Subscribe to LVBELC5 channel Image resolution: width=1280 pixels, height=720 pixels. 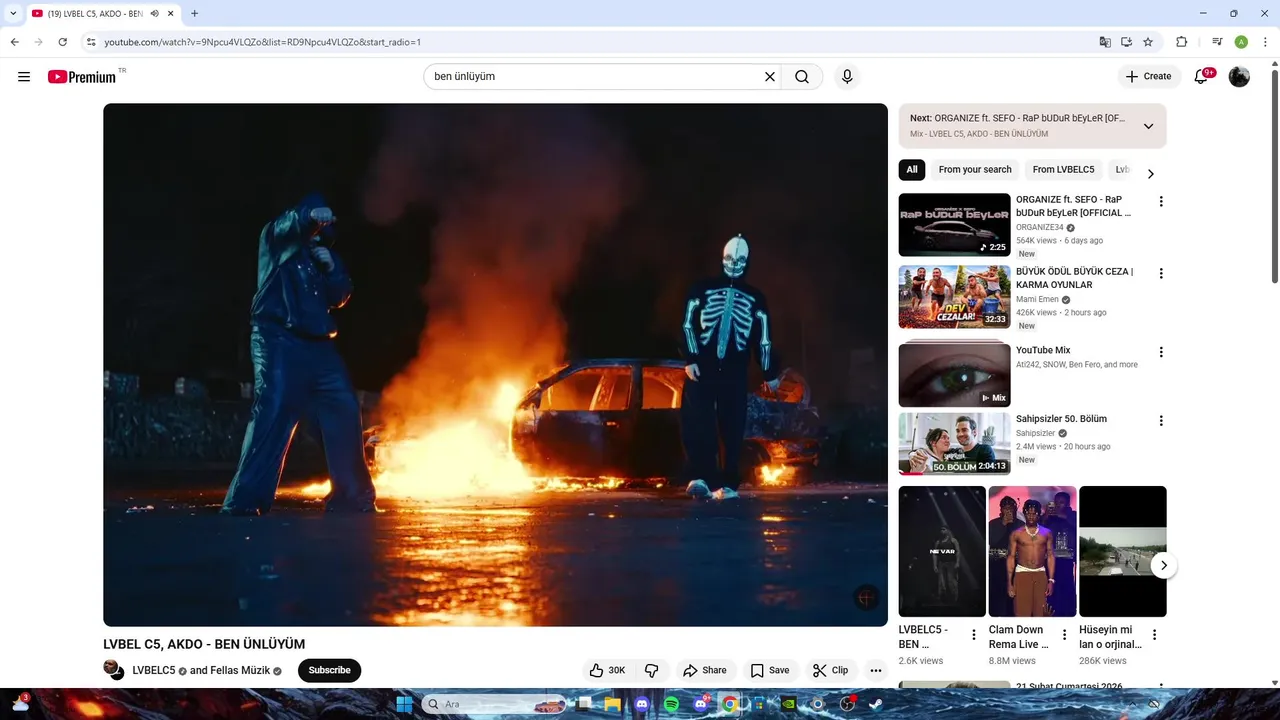coord(329,670)
